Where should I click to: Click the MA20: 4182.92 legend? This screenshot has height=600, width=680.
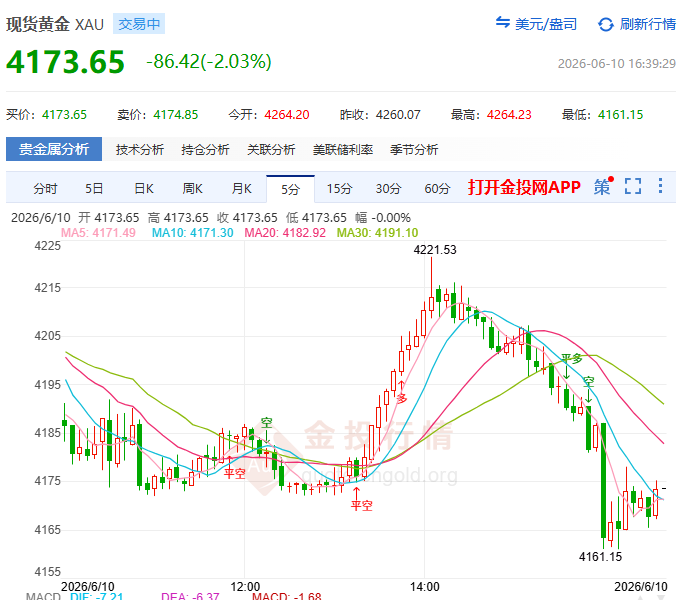(285, 233)
